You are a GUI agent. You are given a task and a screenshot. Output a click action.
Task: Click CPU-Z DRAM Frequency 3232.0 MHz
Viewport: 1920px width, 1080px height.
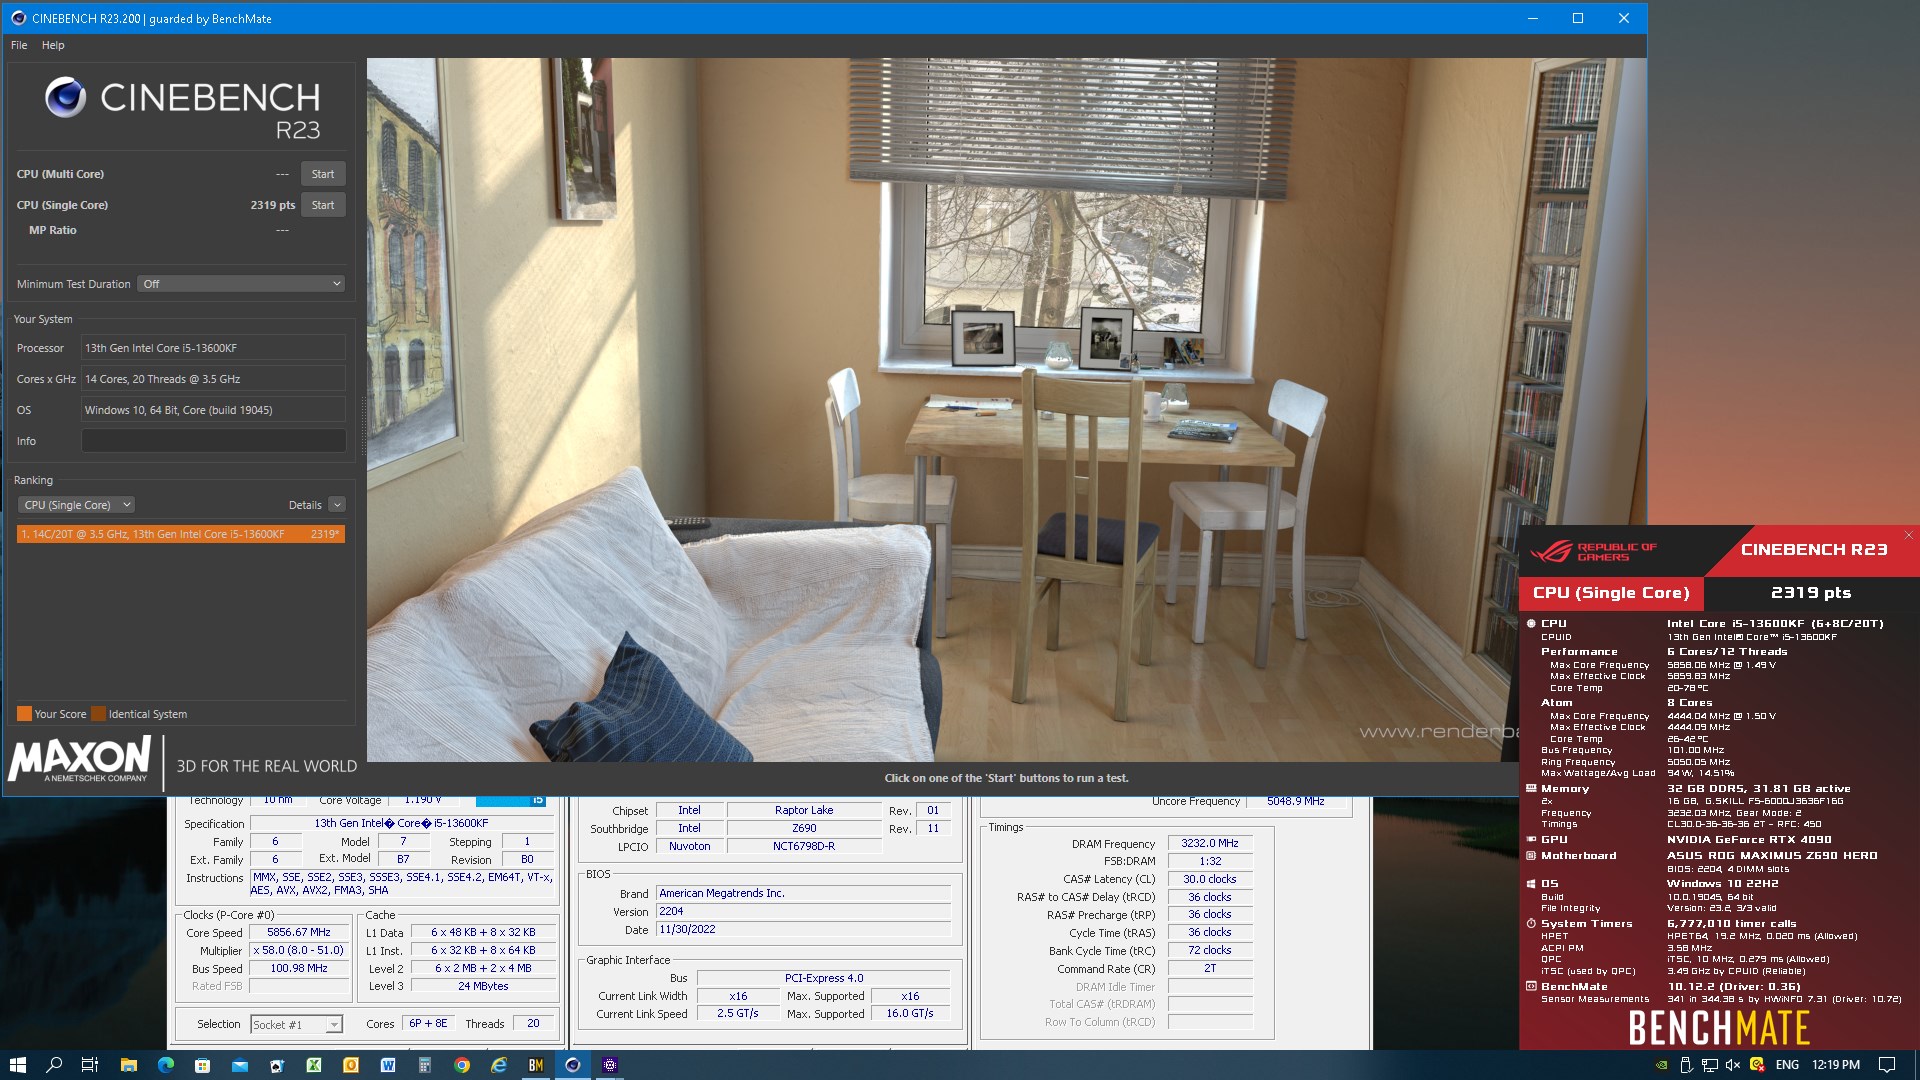pyautogui.click(x=1210, y=843)
